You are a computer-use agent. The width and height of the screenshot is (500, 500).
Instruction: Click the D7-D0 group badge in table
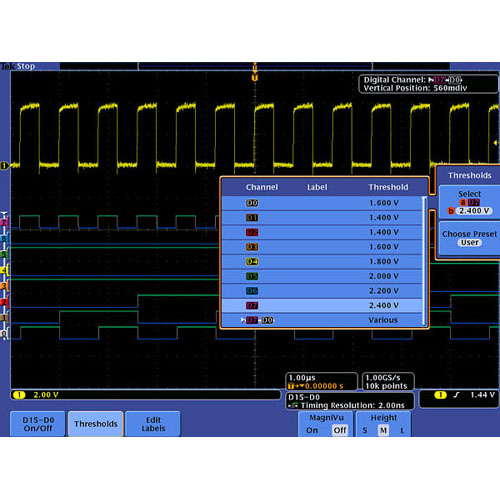(x=260, y=320)
